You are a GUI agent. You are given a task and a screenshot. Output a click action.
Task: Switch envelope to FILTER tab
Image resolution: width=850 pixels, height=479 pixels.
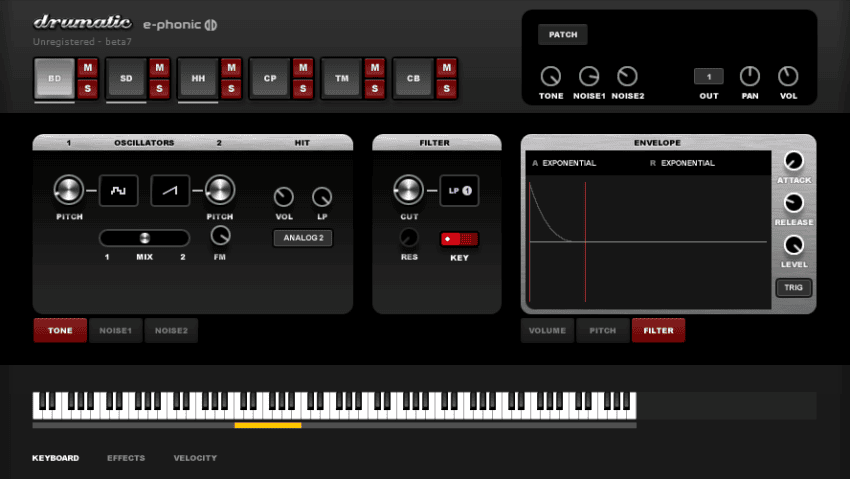pyautogui.click(x=658, y=331)
